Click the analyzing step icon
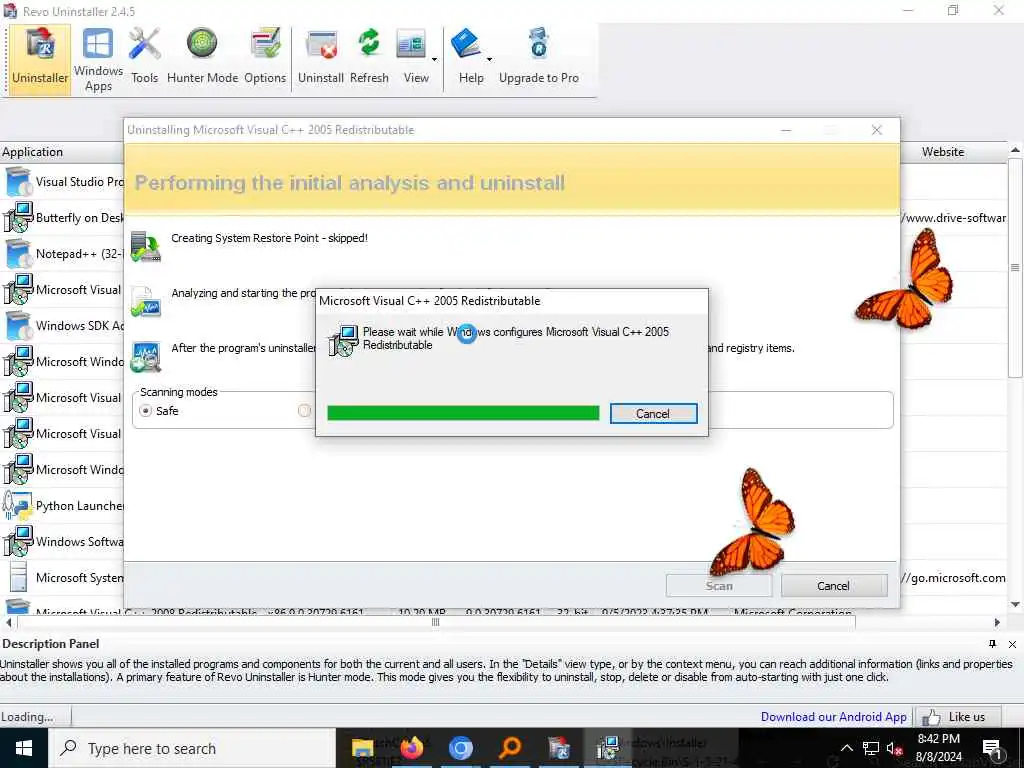This screenshot has width=1024, height=768. coord(145,301)
